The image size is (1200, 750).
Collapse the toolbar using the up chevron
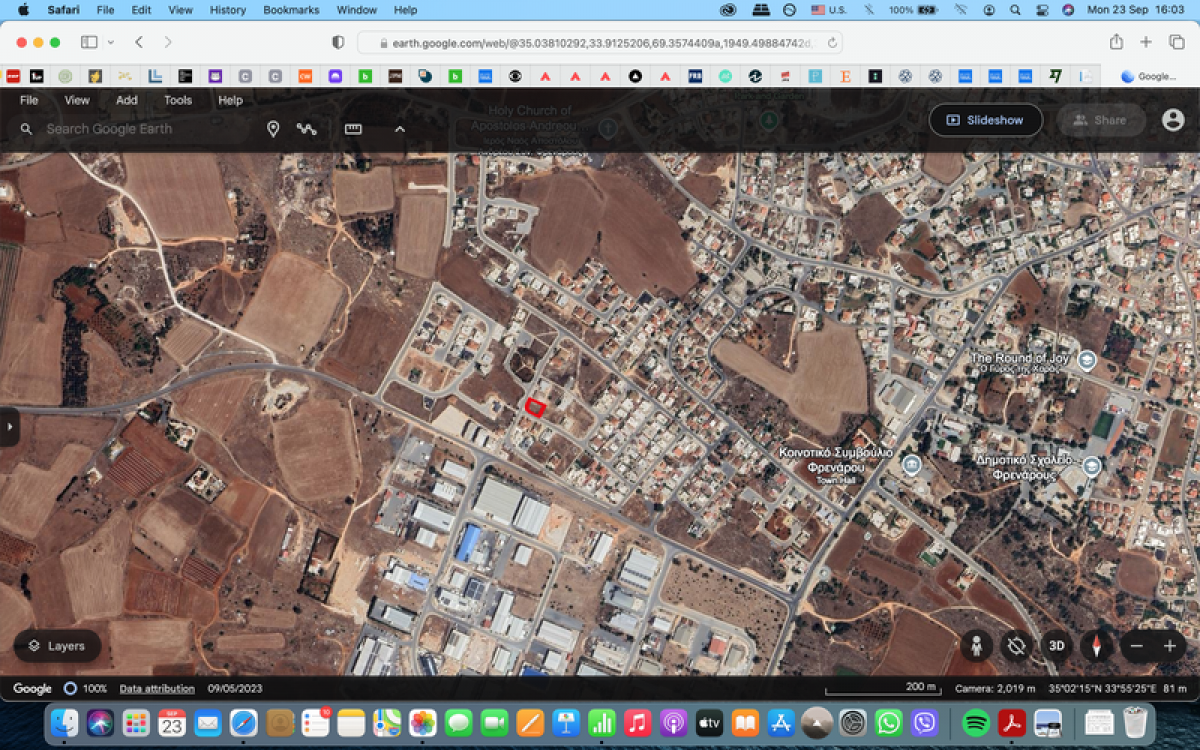click(x=400, y=129)
